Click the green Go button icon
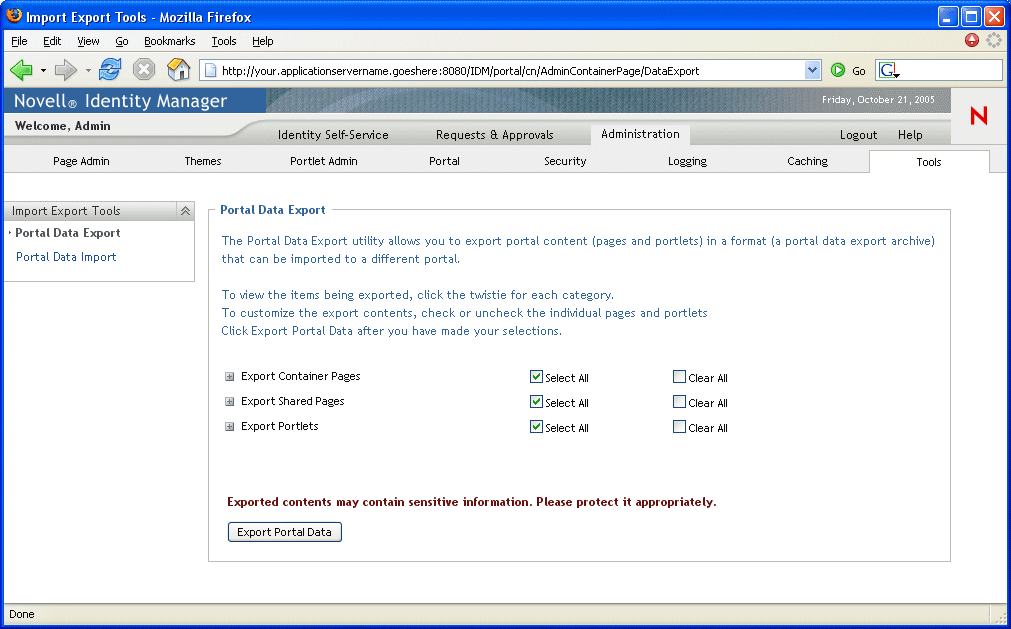Screen dimensions: 1011x629 pos(838,70)
